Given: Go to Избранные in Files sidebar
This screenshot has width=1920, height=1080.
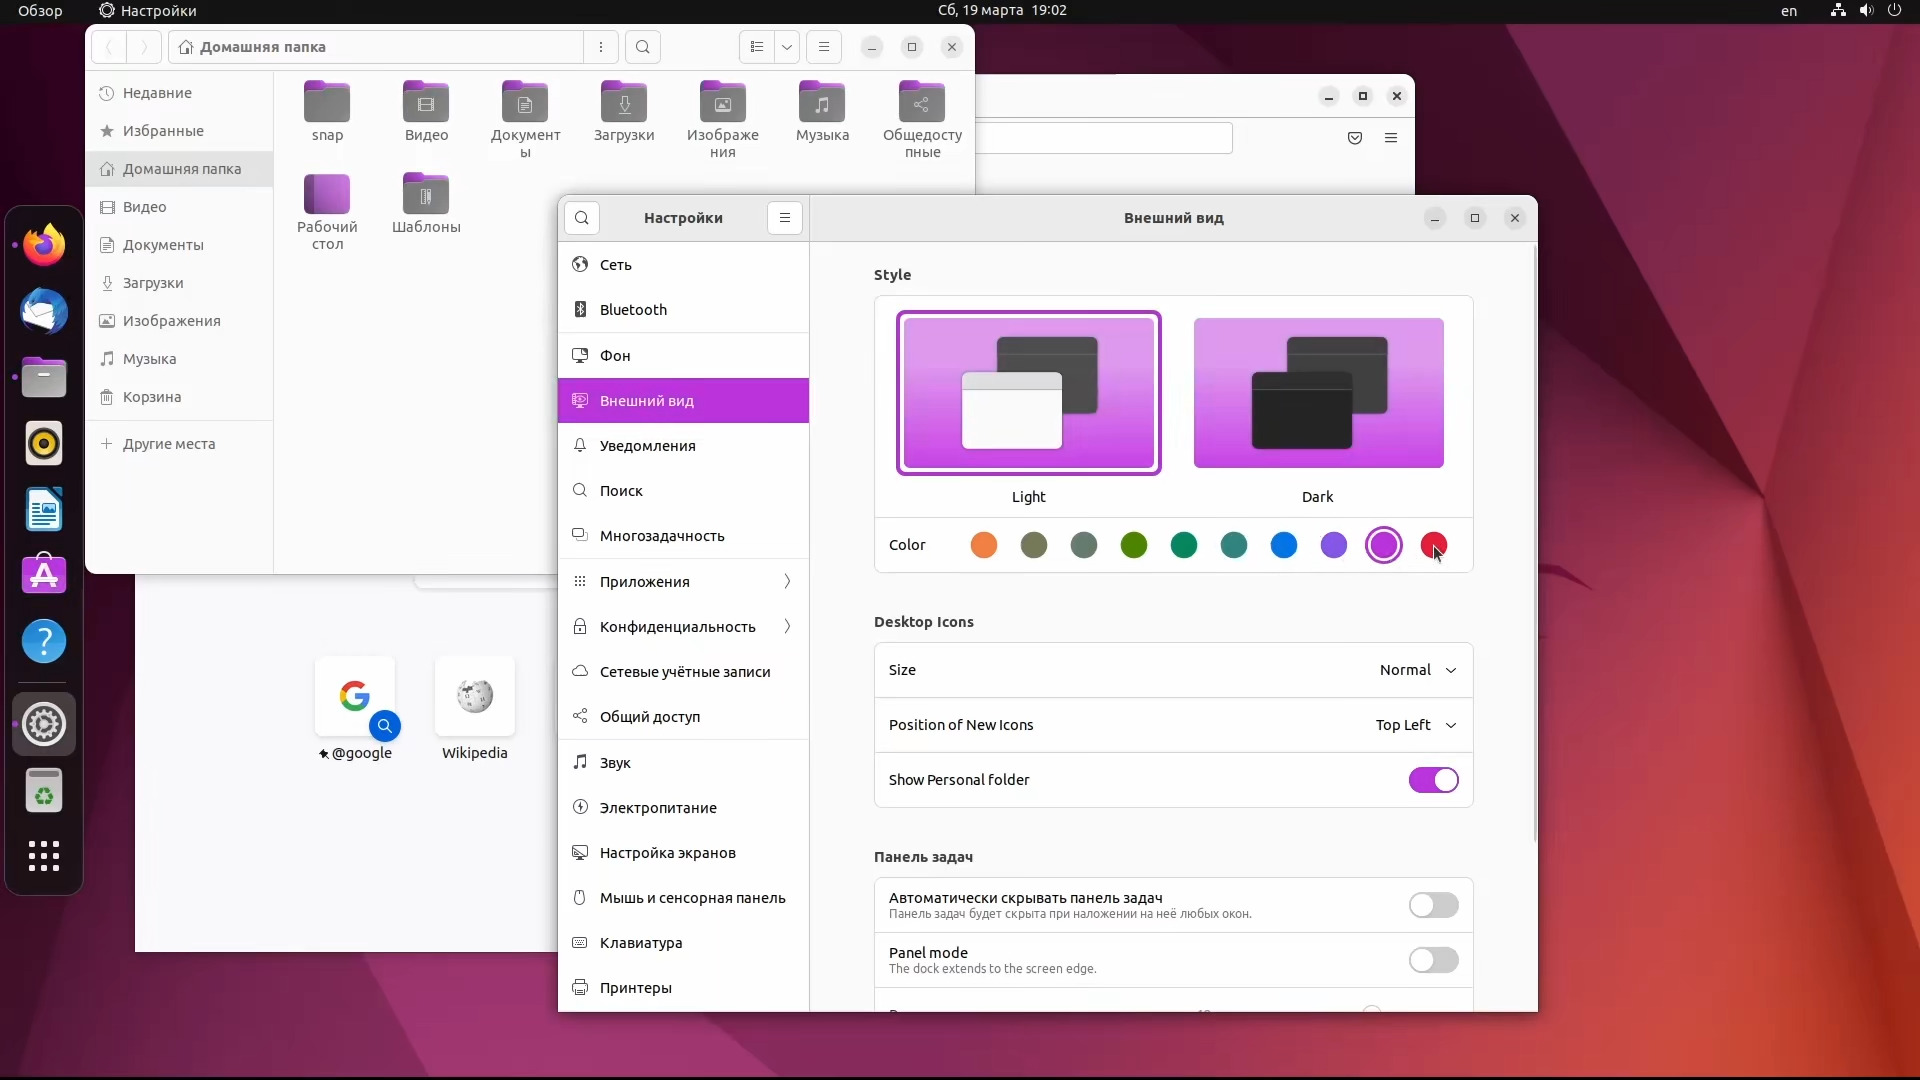Looking at the screenshot, I should pyautogui.click(x=179, y=131).
